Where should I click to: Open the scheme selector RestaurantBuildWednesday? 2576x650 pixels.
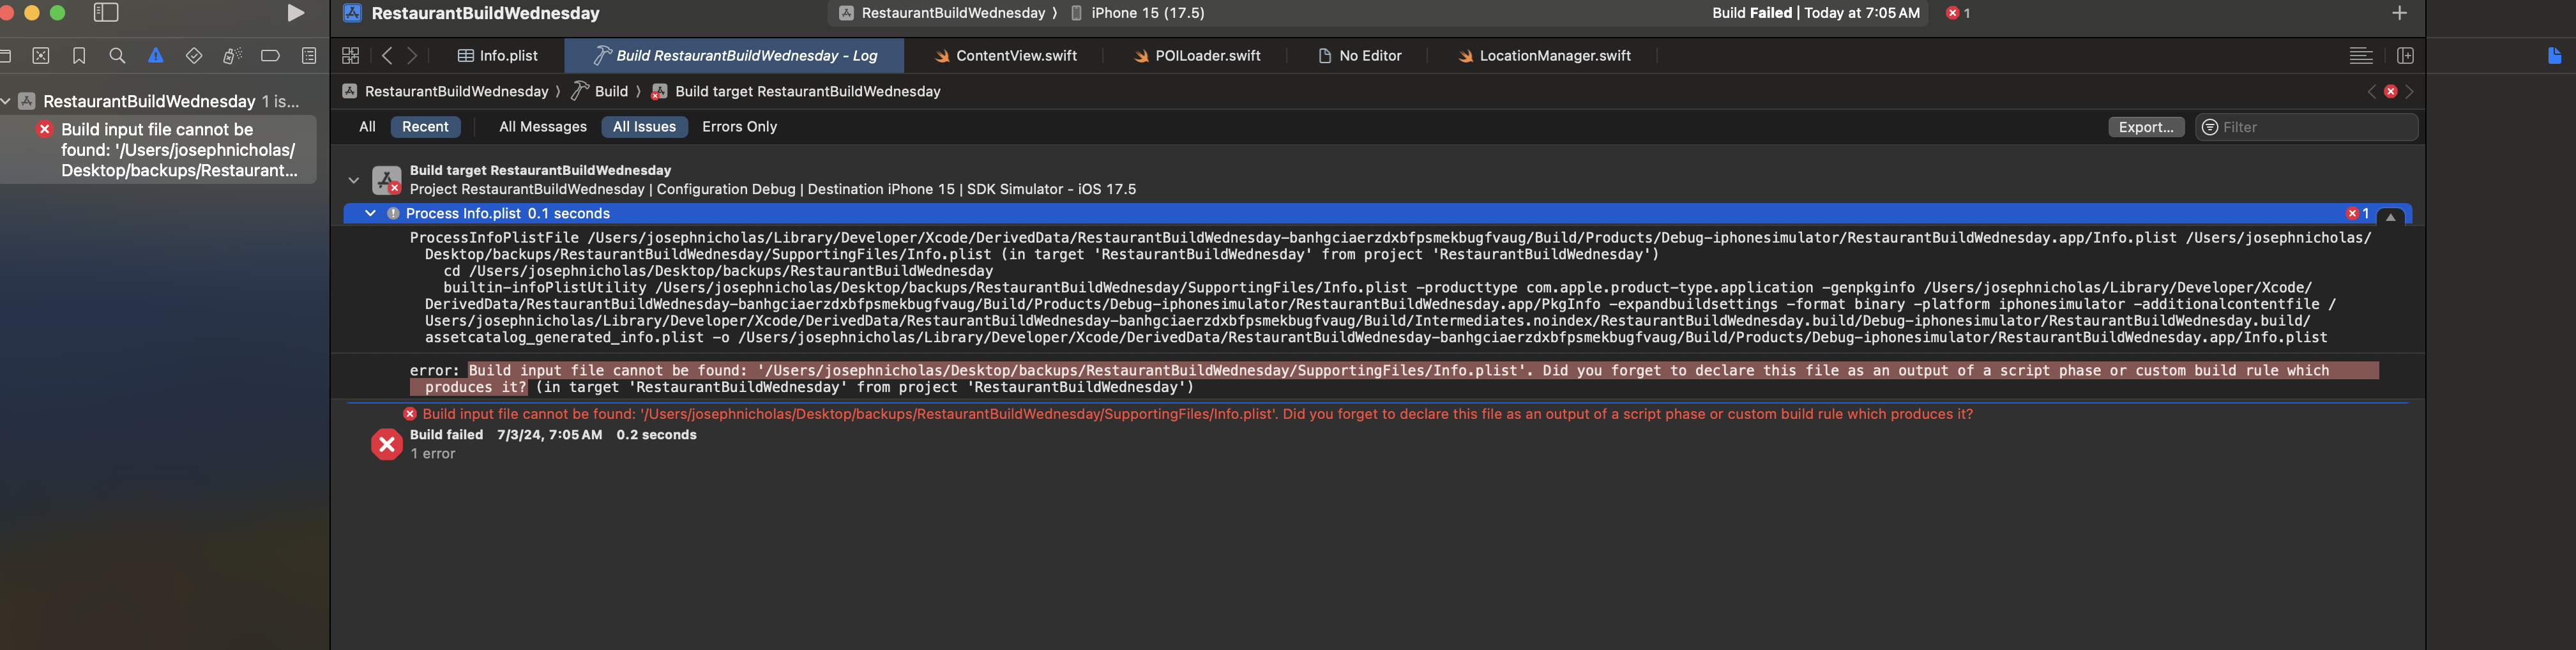tap(942, 13)
